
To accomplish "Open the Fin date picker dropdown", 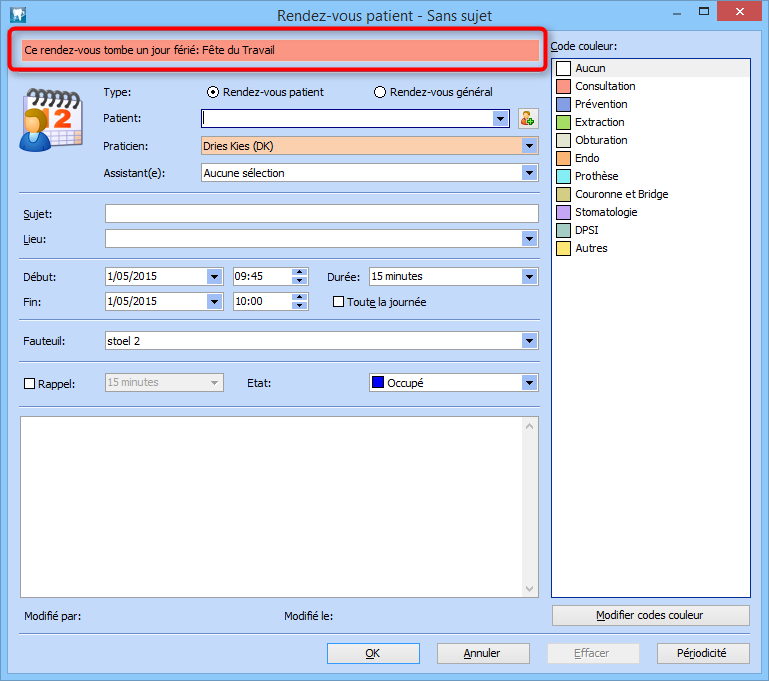I will click(214, 302).
